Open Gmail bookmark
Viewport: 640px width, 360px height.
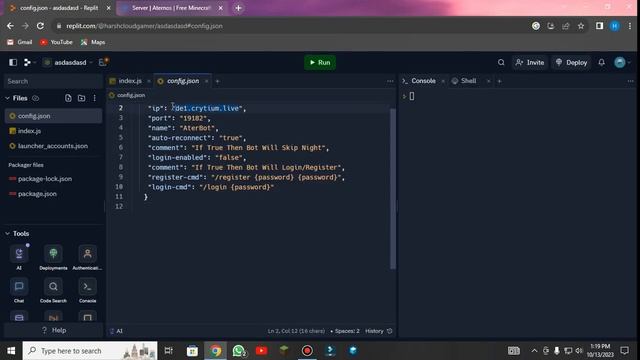coord(19,42)
